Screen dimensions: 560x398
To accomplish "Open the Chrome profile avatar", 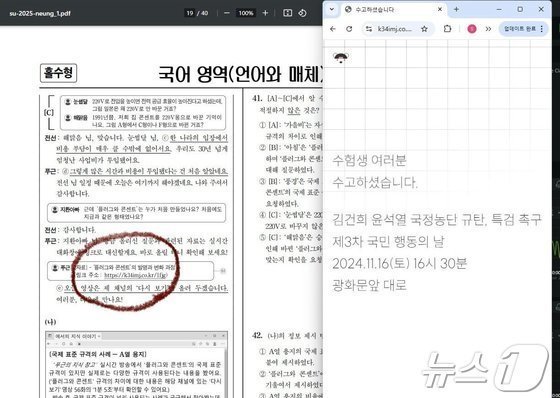I will [472, 29].
